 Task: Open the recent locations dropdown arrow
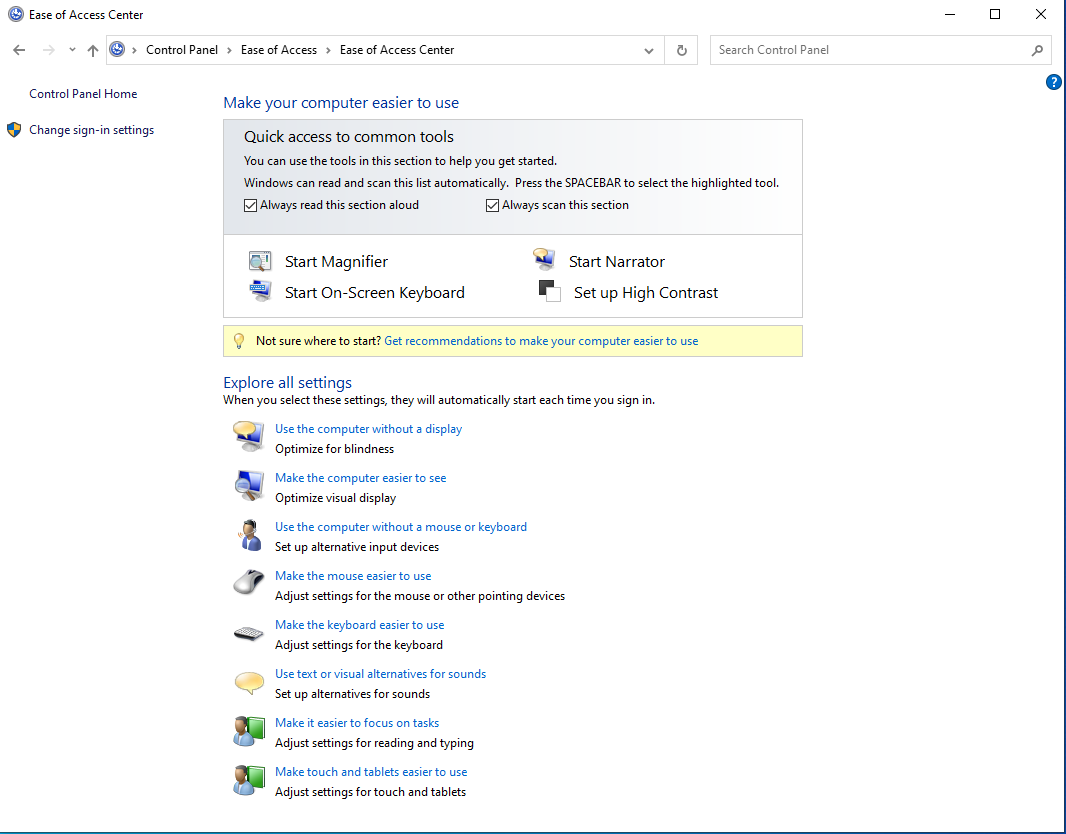pyautogui.click(x=72, y=50)
